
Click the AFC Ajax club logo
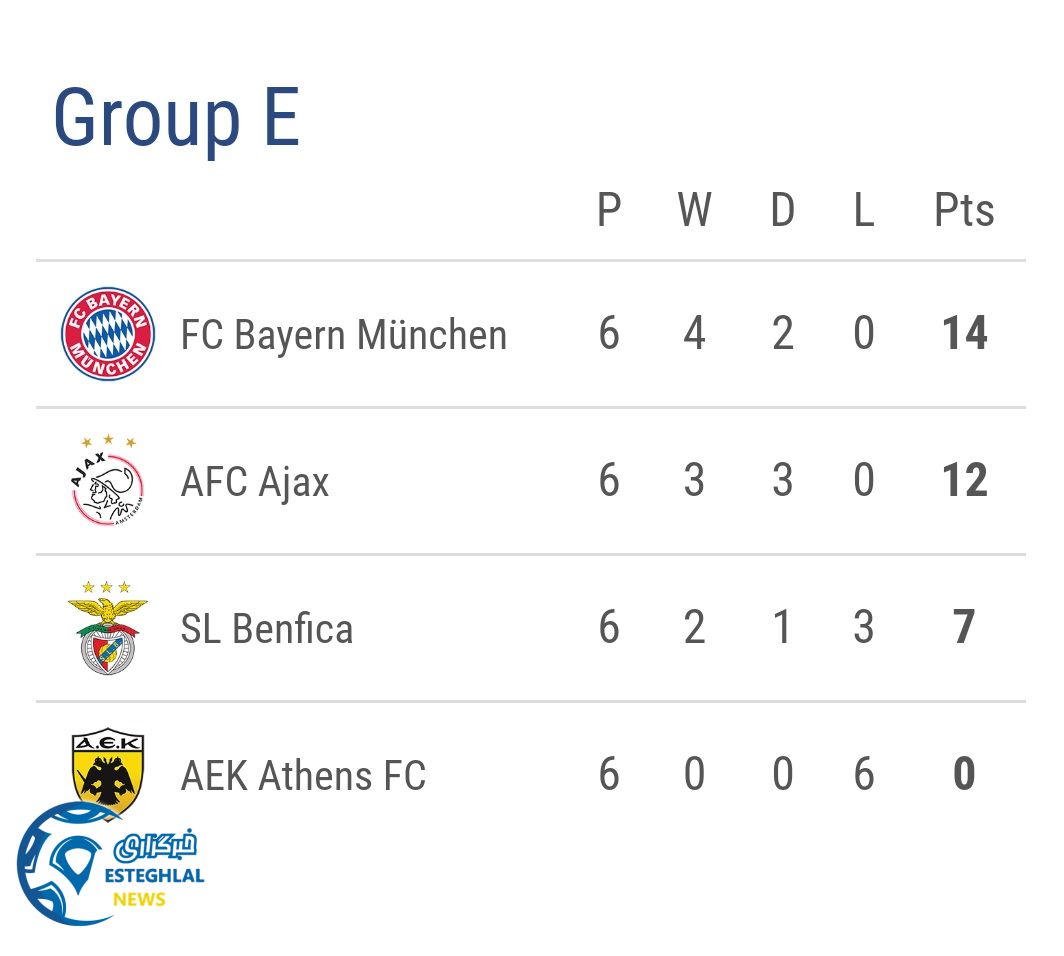coord(108,481)
